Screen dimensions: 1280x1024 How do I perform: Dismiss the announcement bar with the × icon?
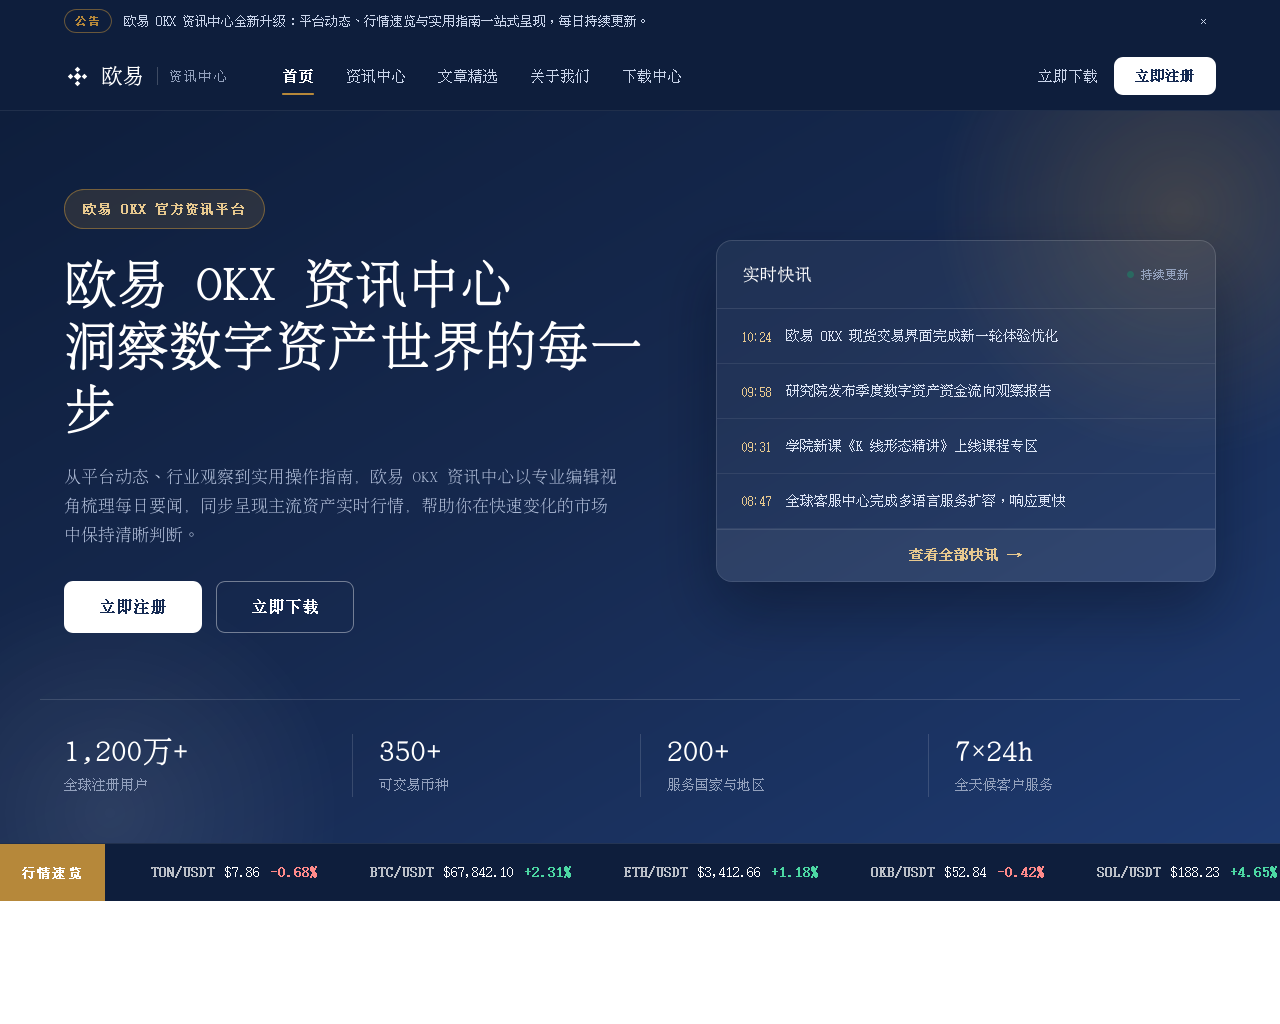1203,21
